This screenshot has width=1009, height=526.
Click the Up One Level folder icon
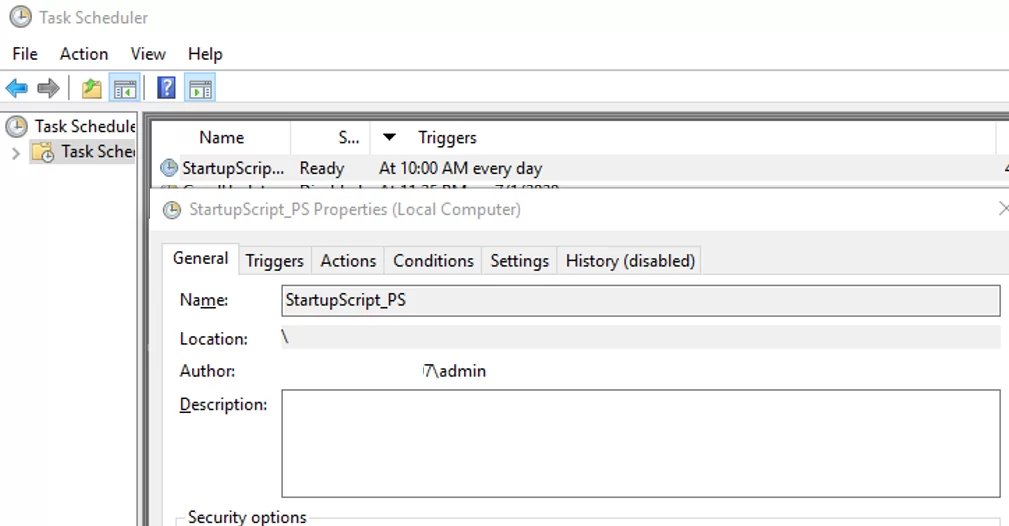tap(91, 88)
